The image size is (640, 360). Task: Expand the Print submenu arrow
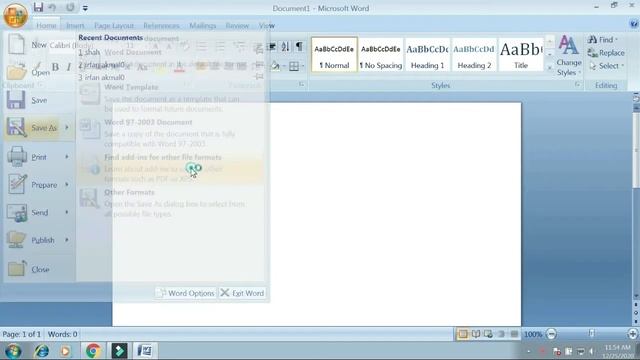click(67, 157)
